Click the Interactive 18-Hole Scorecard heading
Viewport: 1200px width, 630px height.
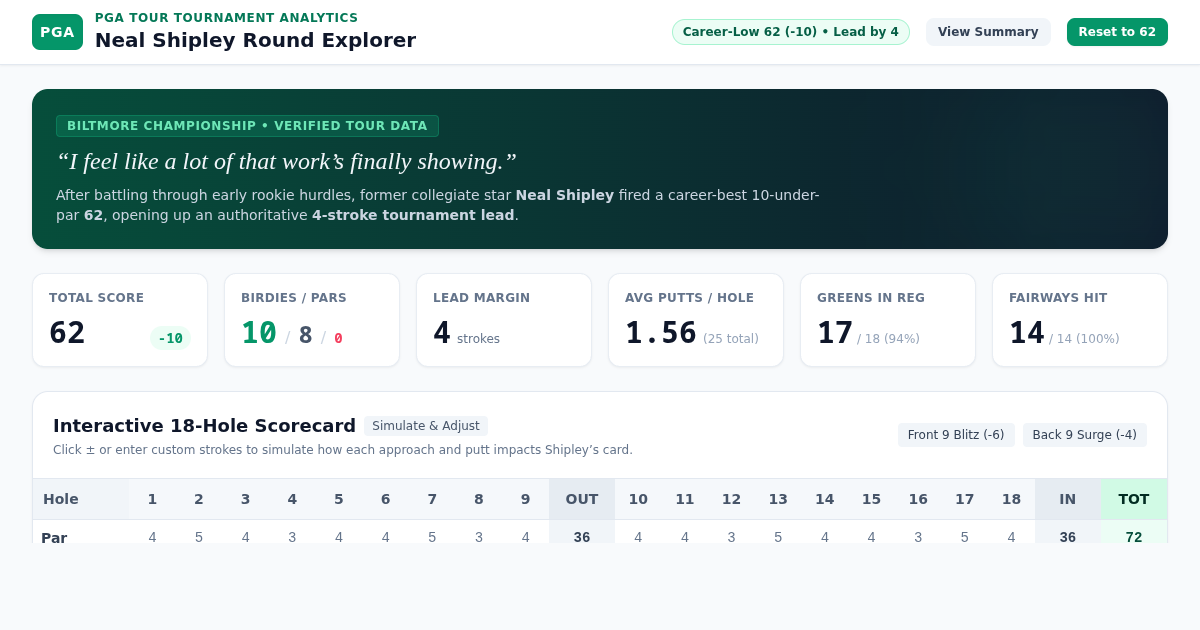pyautogui.click(x=204, y=425)
